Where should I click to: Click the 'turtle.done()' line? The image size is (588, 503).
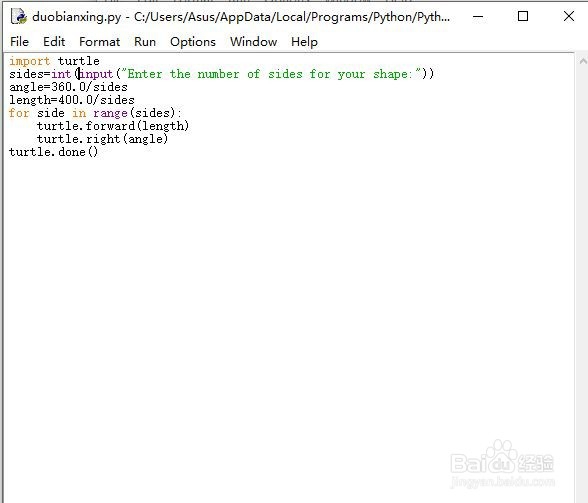point(54,152)
